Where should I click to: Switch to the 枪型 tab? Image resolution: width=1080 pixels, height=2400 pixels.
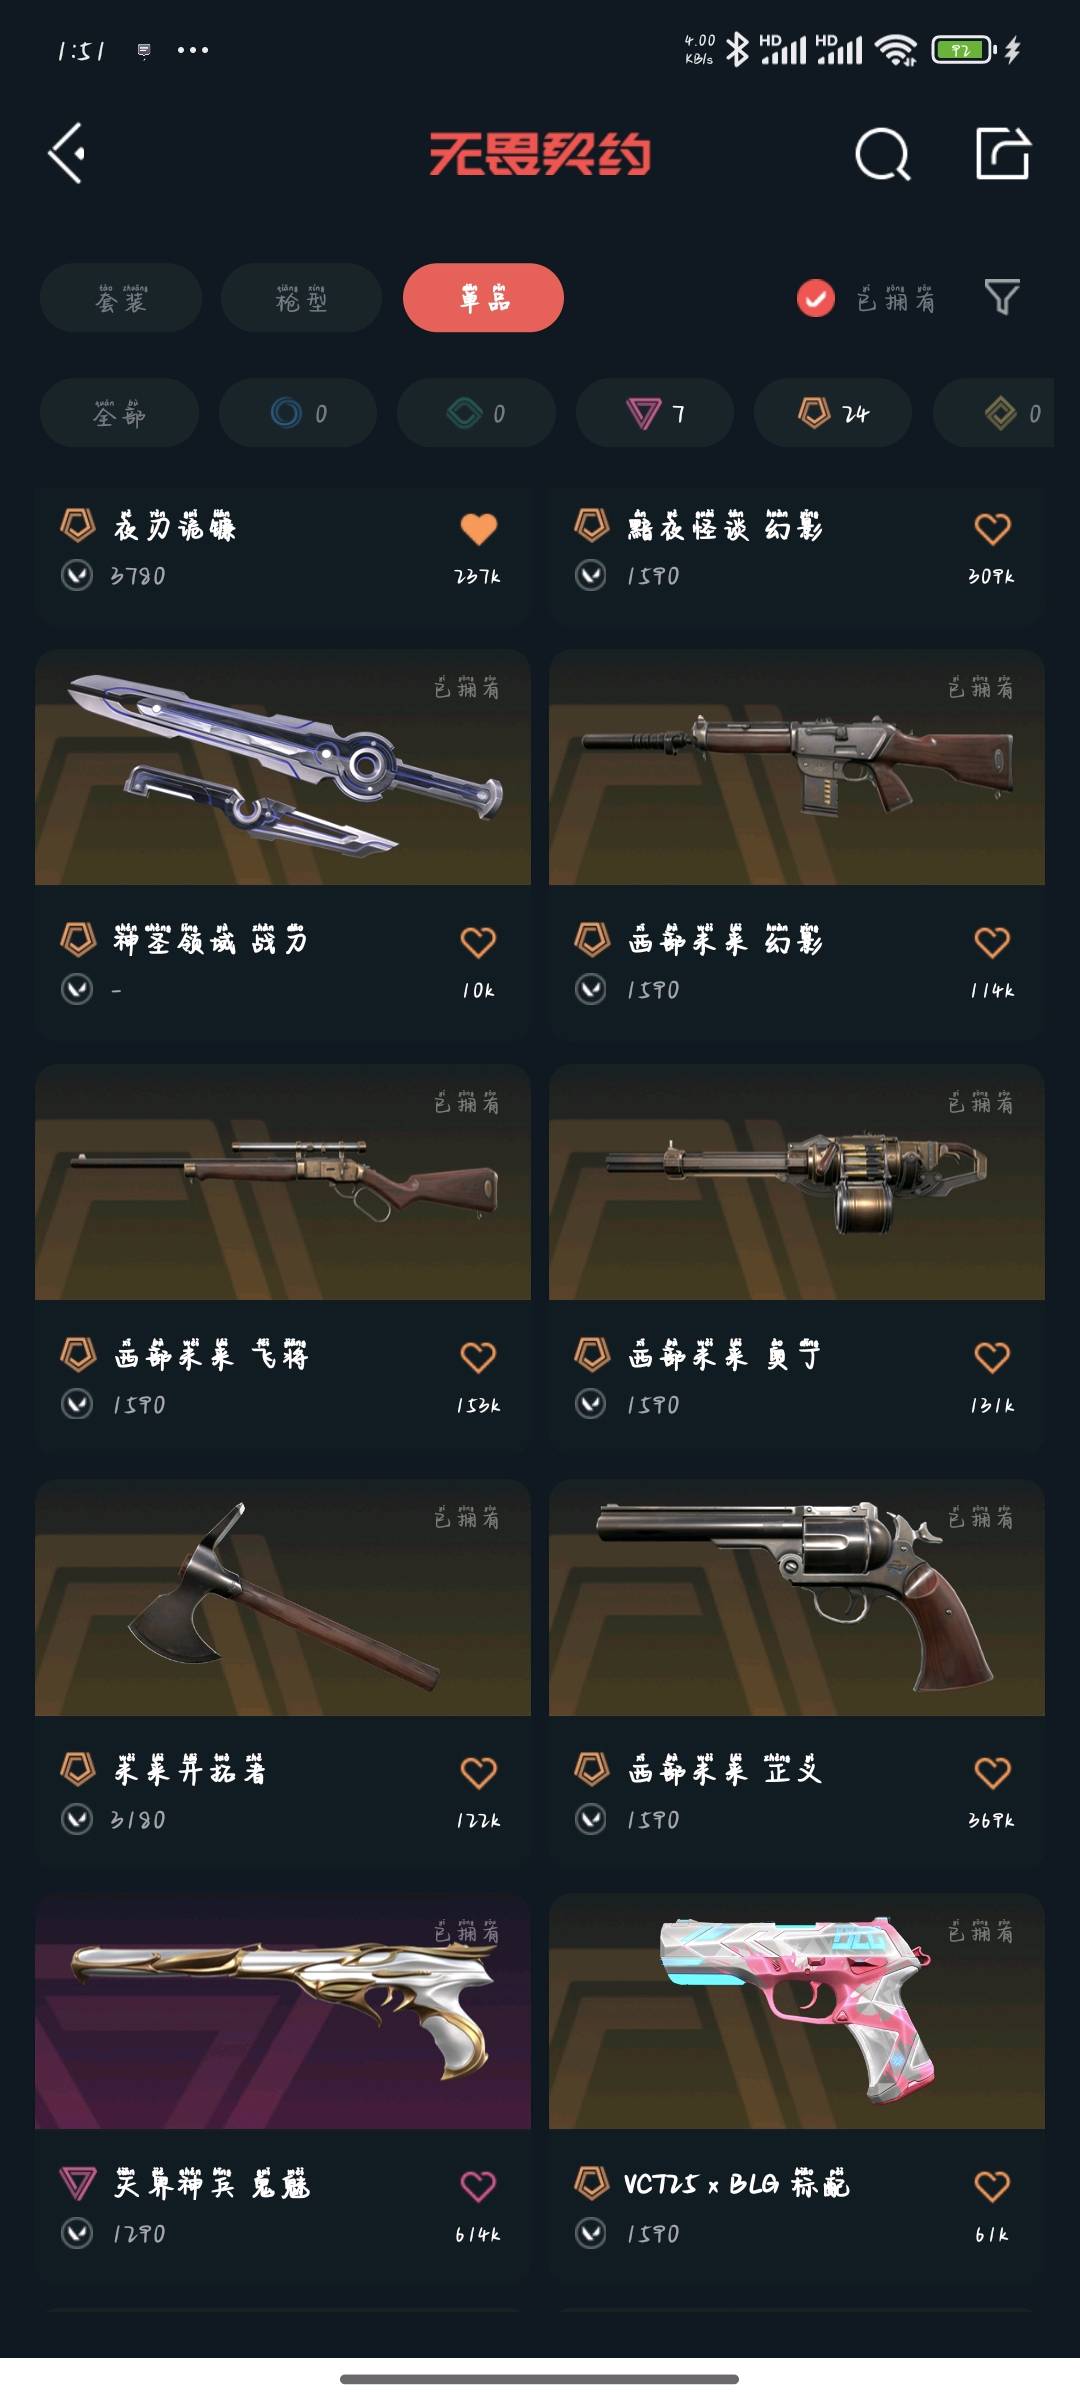click(x=301, y=298)
